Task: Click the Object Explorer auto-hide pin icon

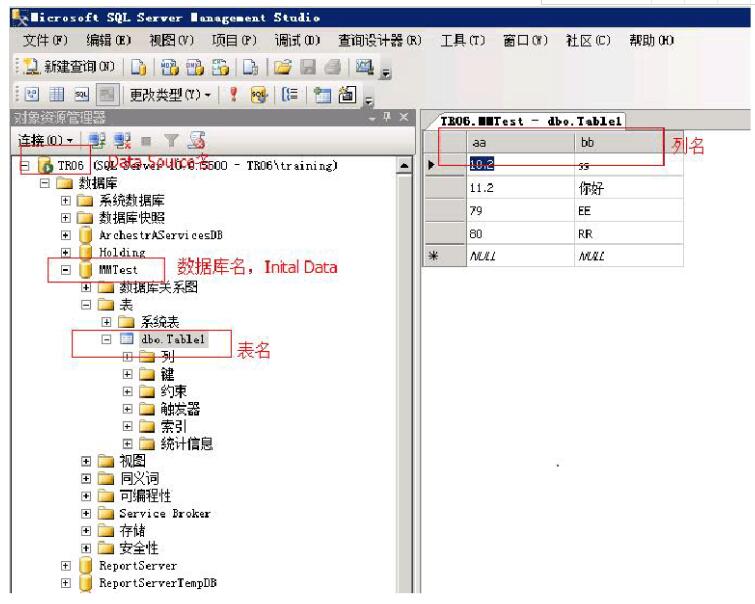Action: tap(387, 117)
